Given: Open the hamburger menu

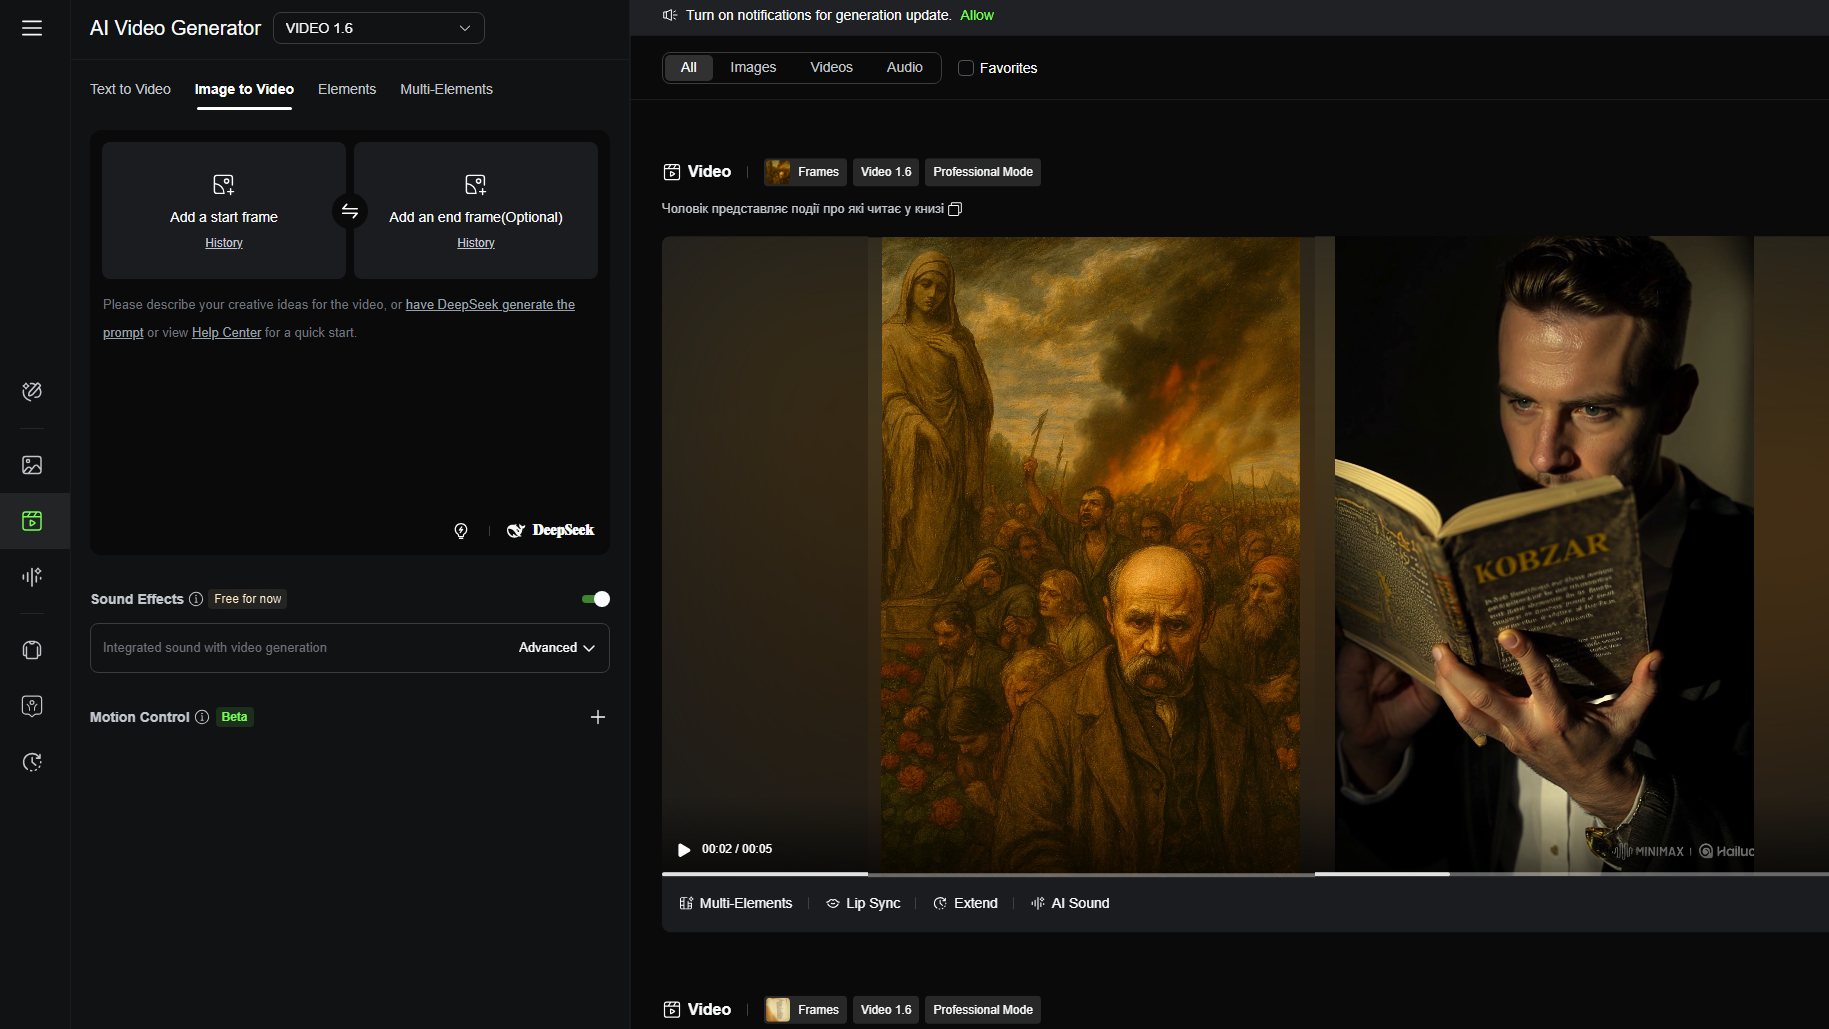Looking at the screenshot, I should pos(32,28).
